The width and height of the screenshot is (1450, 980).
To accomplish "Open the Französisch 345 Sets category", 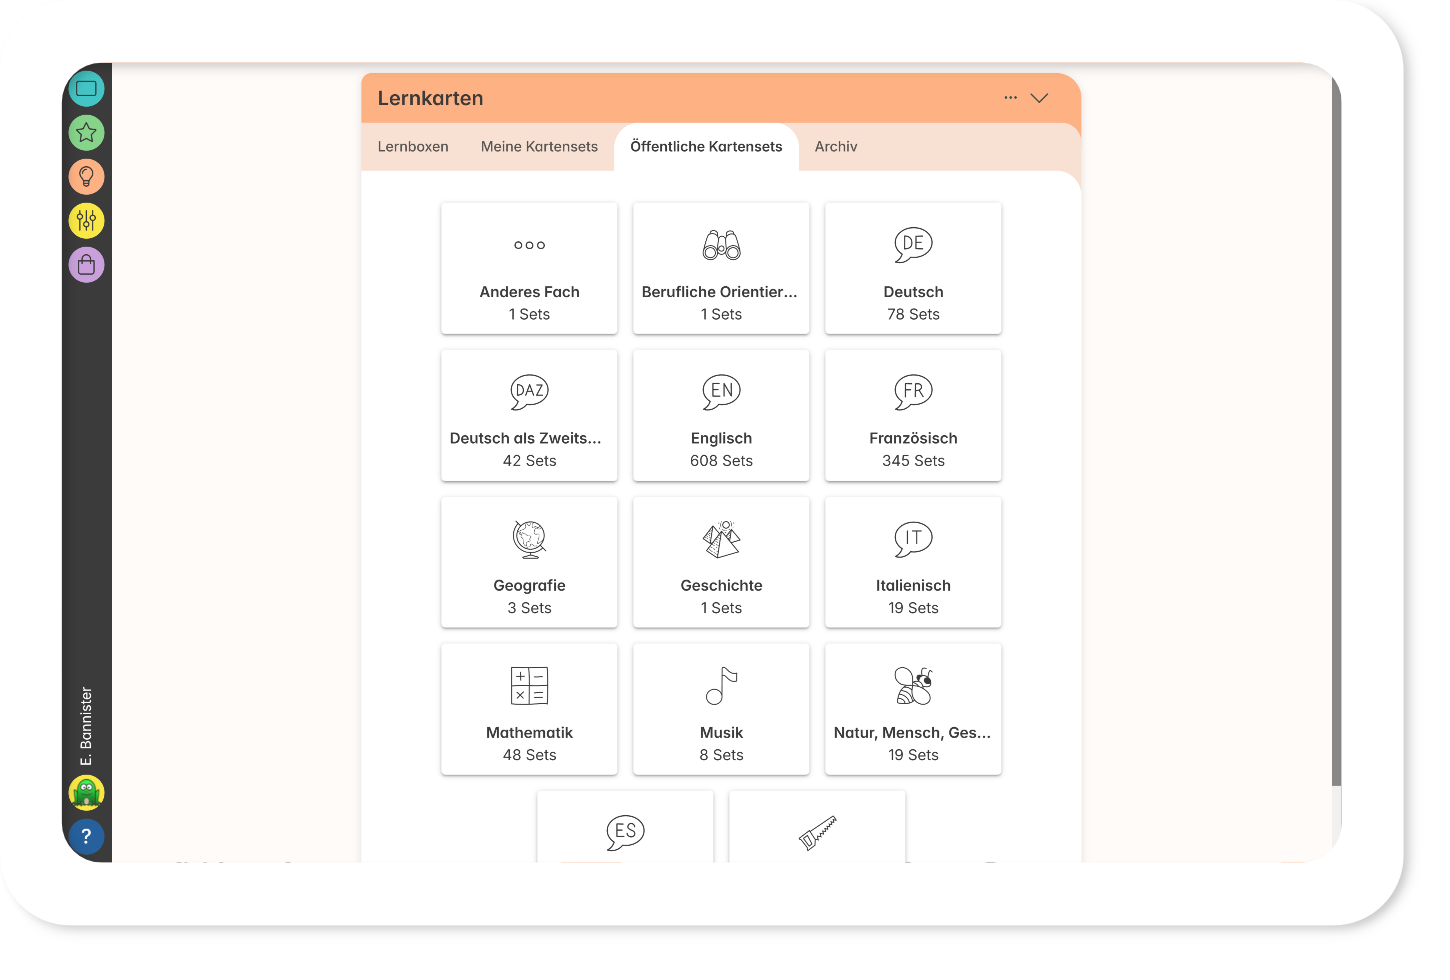I will [913, 416].
